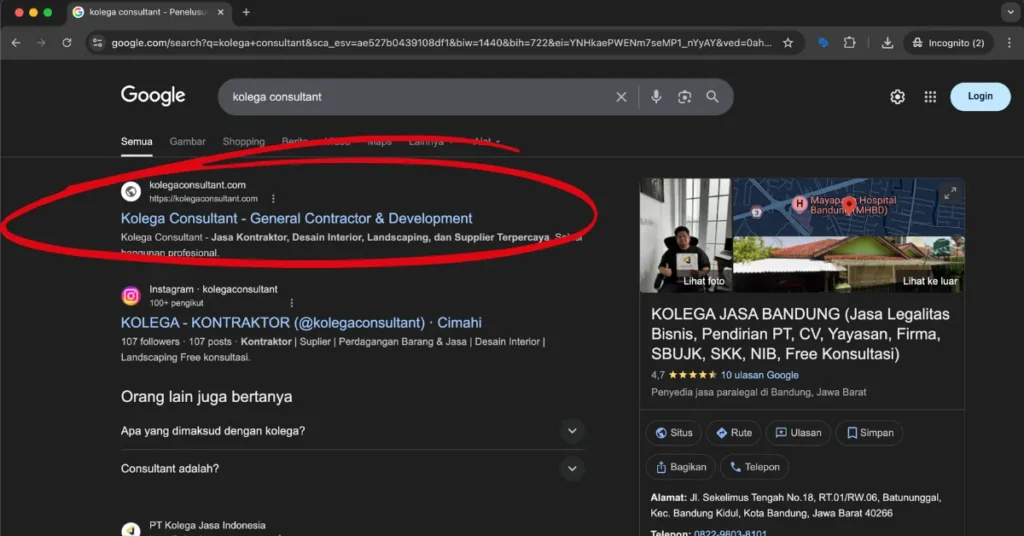Open Google quick settings gear
Image resolution: width=1024 pixels, height=536 pixels.
pyautogui.click(x=897, y=97)
